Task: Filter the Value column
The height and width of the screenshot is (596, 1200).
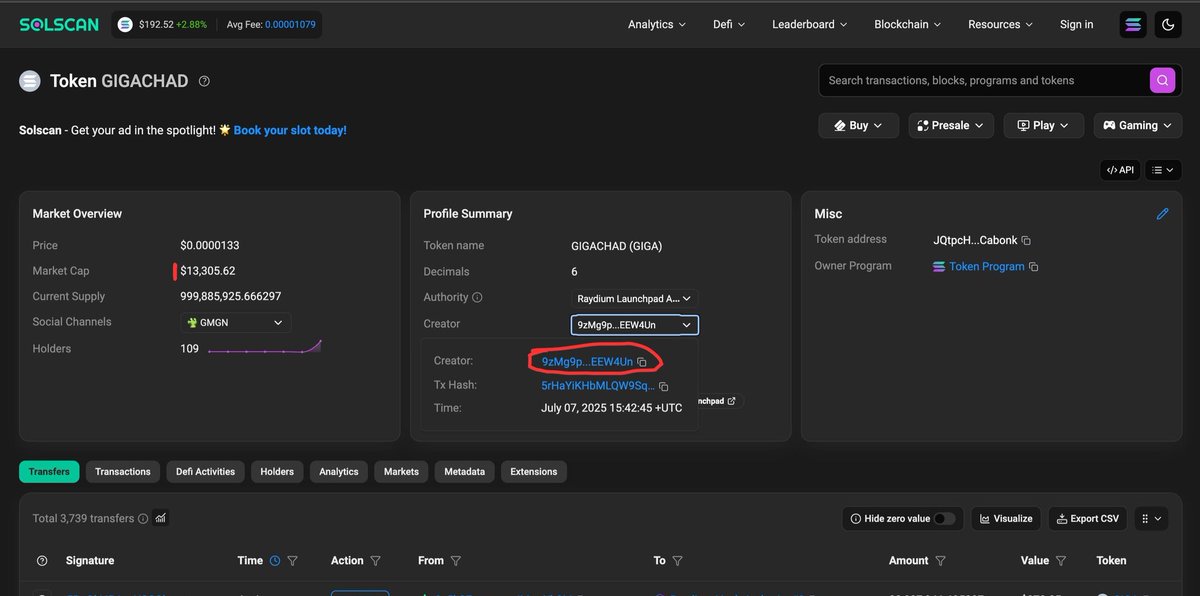Action: pyautogui.click(x=1060, y=561)
